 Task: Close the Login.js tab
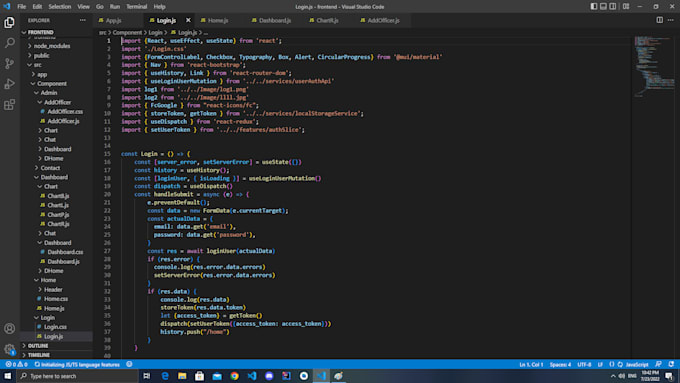coord(188,20)
